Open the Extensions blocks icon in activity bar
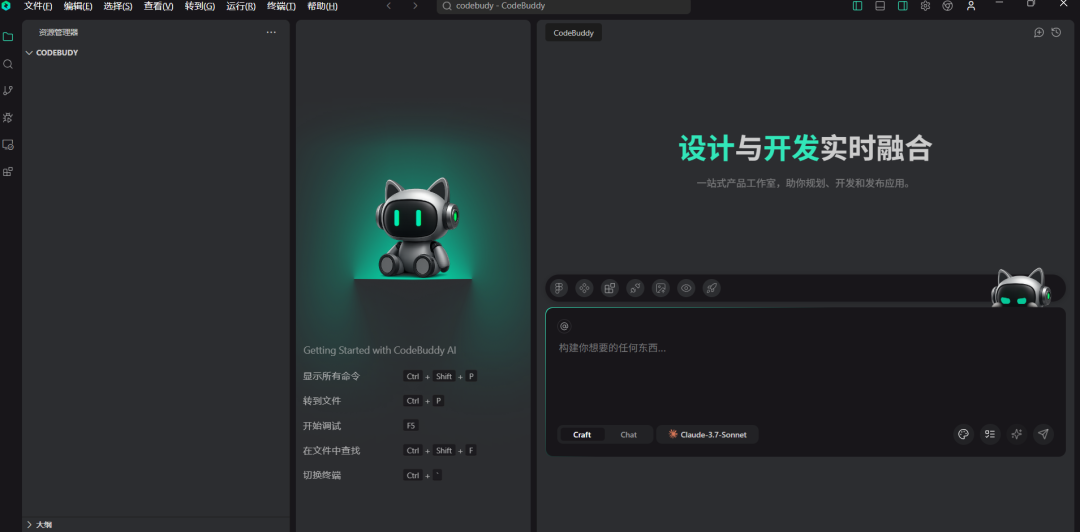Viewport: 1080px width, 532px height. pos(8,172)
